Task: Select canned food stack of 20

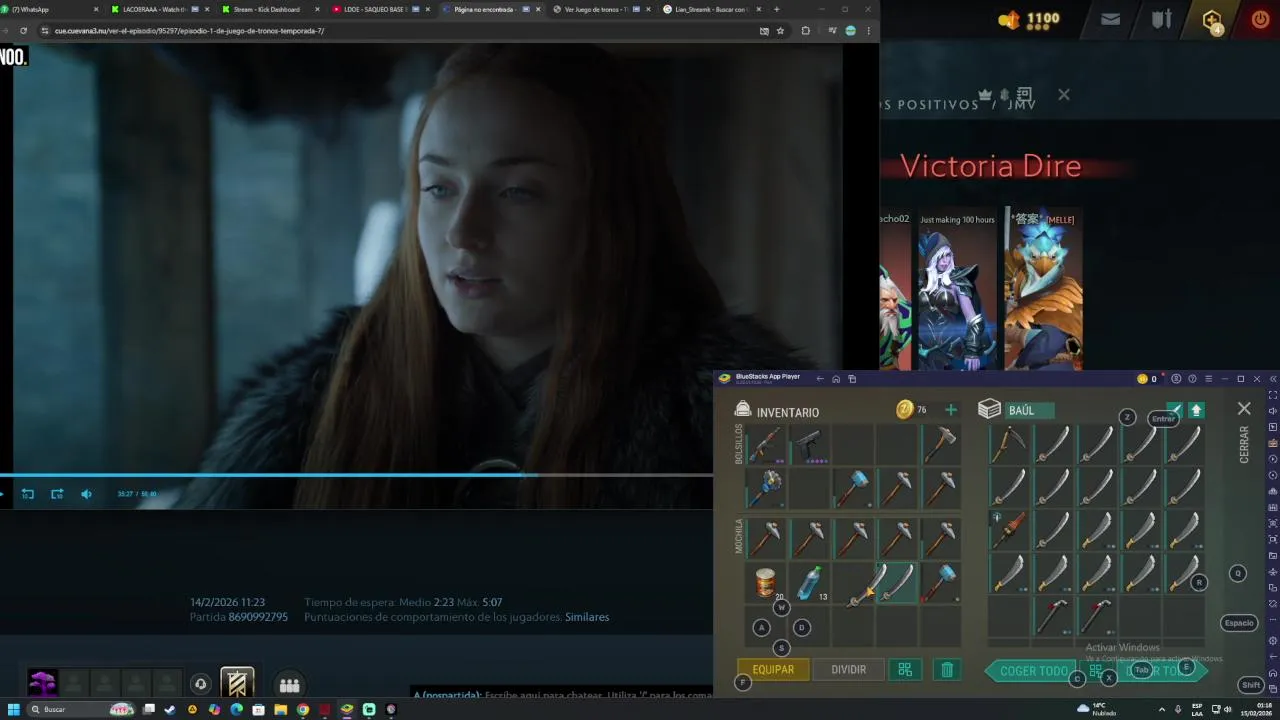Action: click(x=765, y=583)
